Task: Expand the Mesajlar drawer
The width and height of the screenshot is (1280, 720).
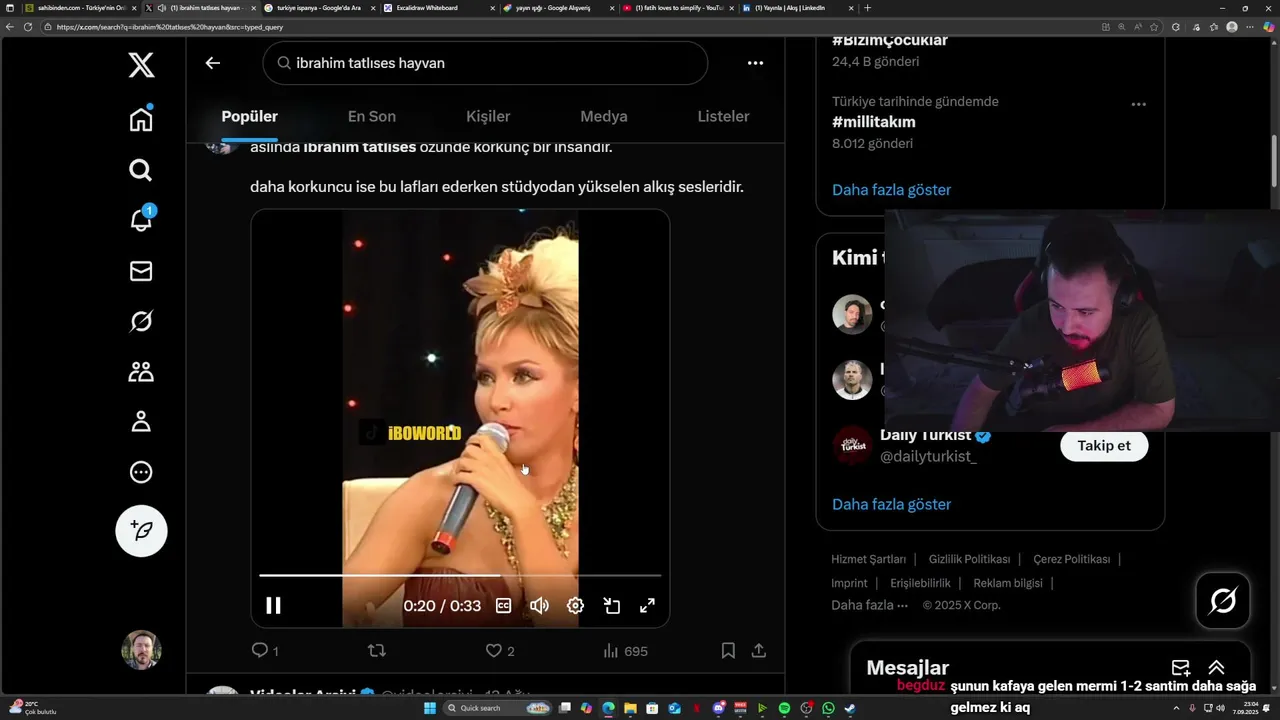Action: [x=1217, y=668]
